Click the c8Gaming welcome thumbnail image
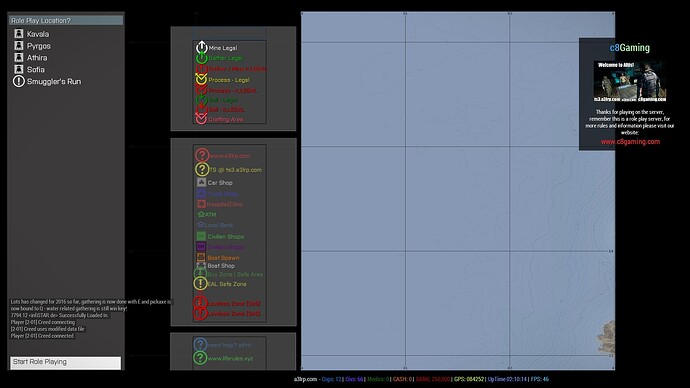Screen dimensions: 690x388 [x=630, y=81]
